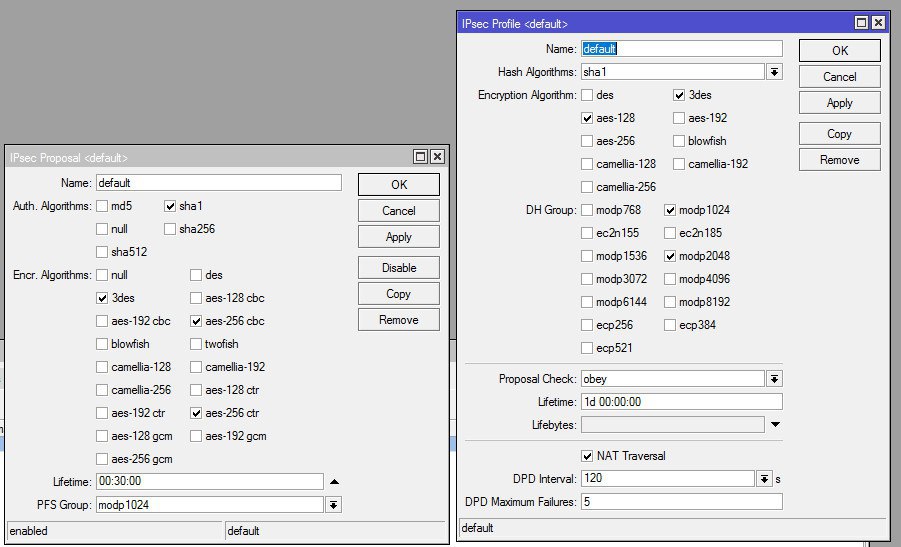Open the PFS Group dropdown
The height and width of the screenshot is (547, 901).
(x=333, y=505)
